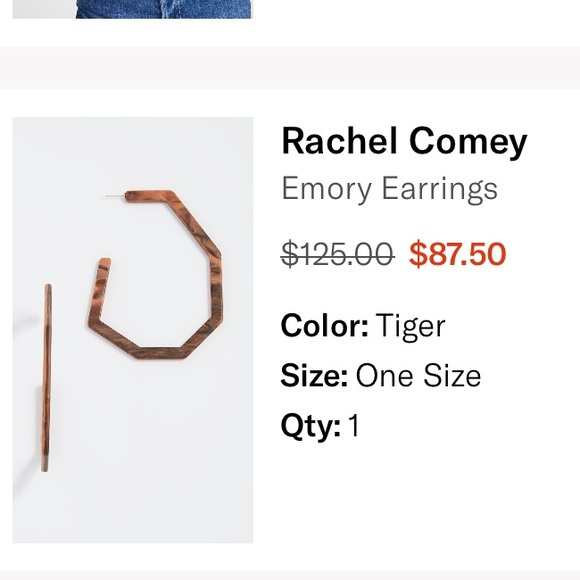Viewport: 580px width, 580px height.
Task: Click the bottom edge of octagon earring
Action: (x=160, y=353)
